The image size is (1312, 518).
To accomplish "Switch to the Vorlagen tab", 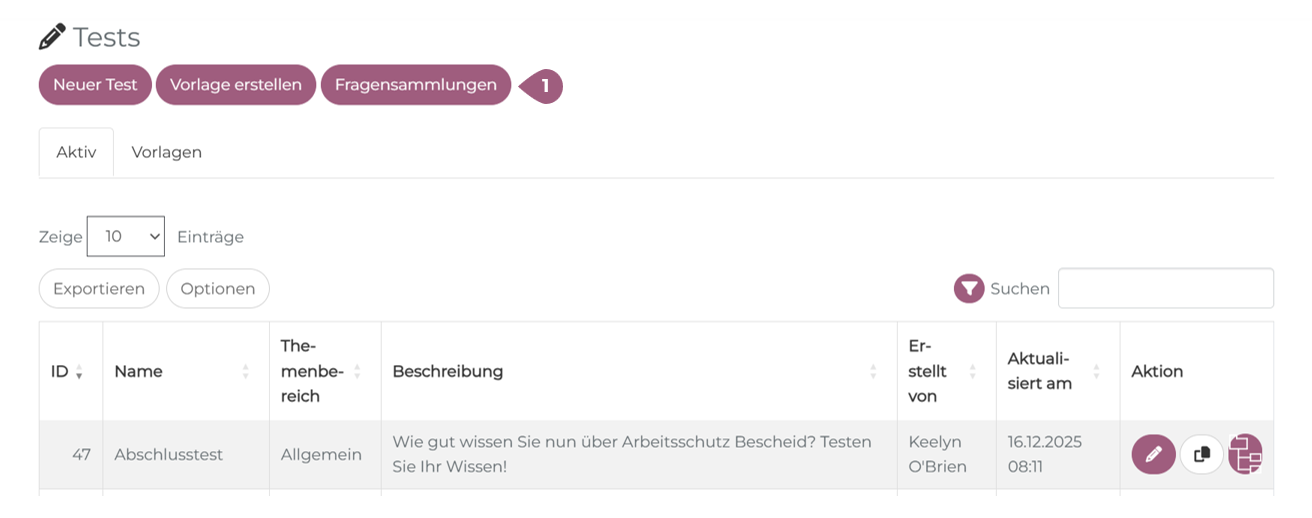I will pyautogui.click(x=167, y=153).
